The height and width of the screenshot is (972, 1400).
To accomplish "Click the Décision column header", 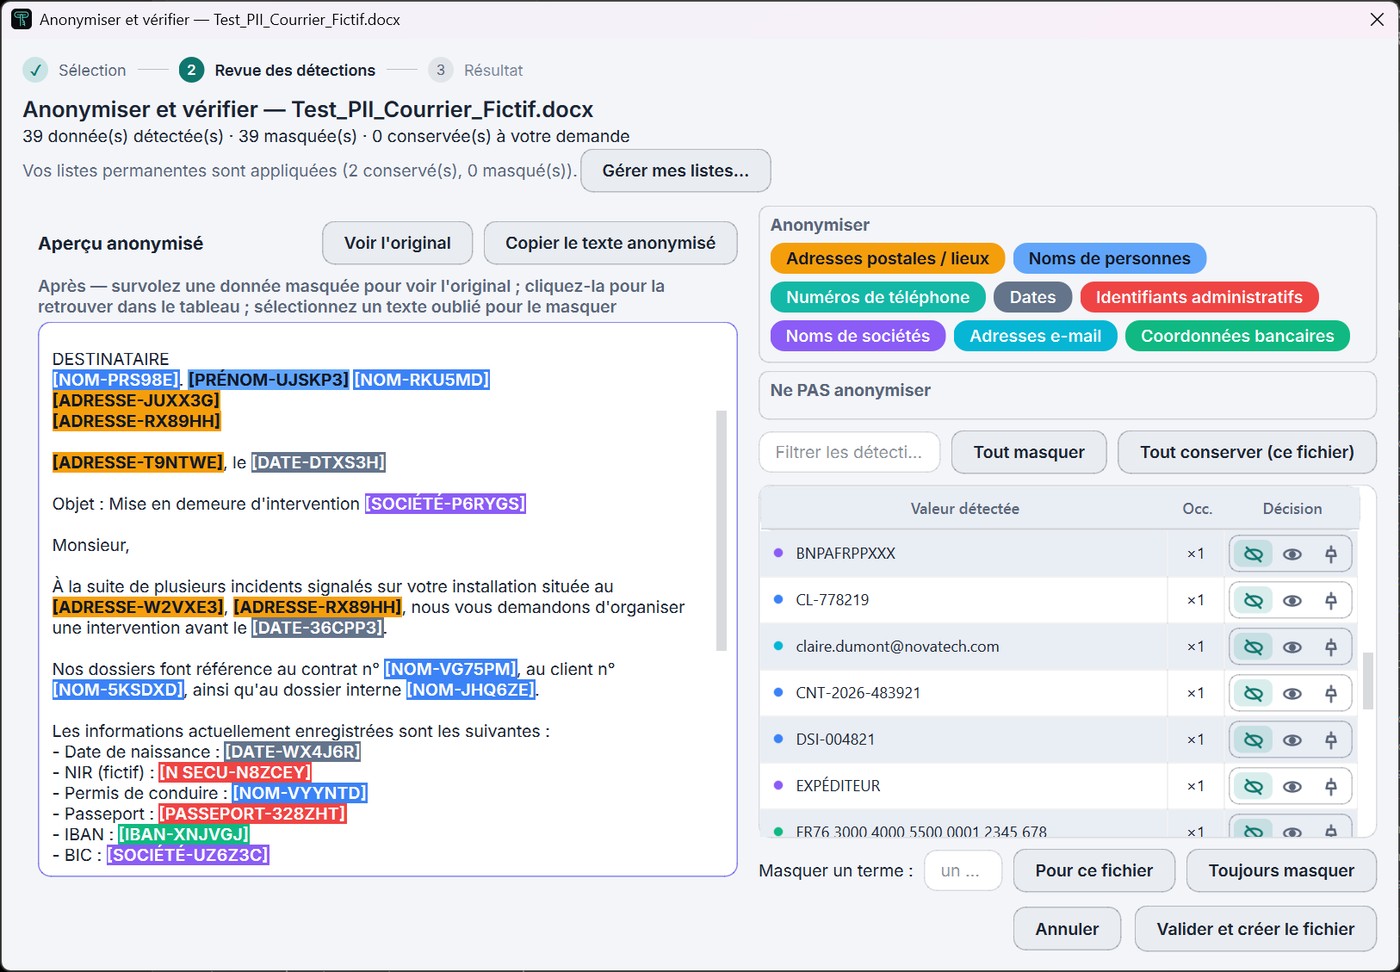I will [1292, 509].
